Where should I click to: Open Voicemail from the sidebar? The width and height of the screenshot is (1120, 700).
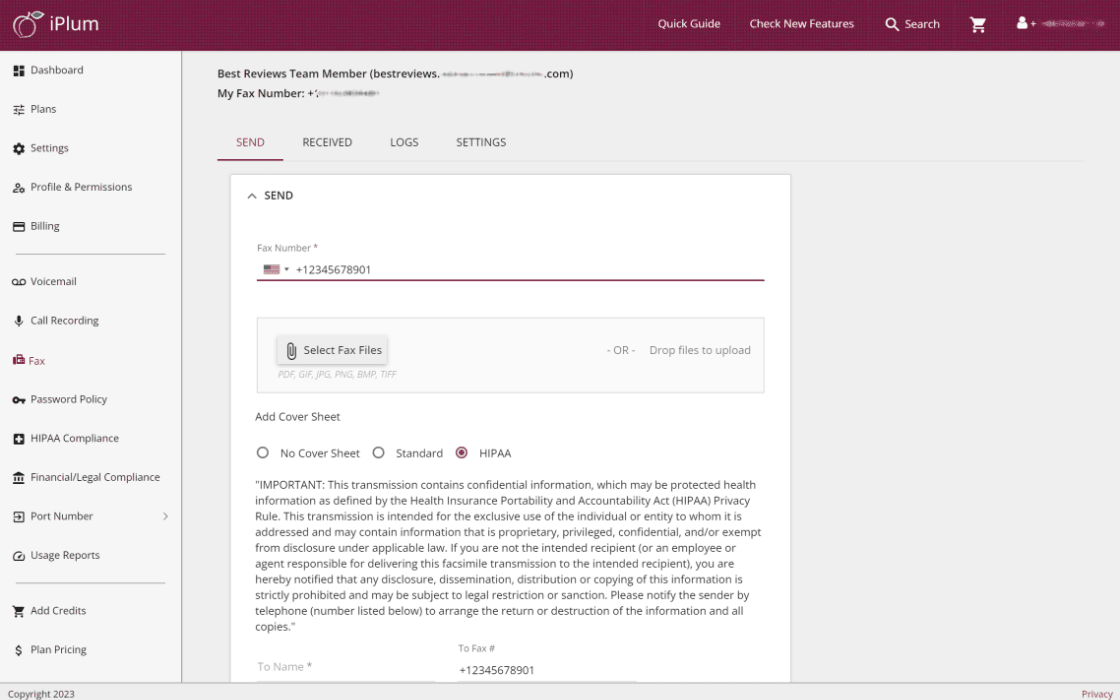[x=53, y=282]
